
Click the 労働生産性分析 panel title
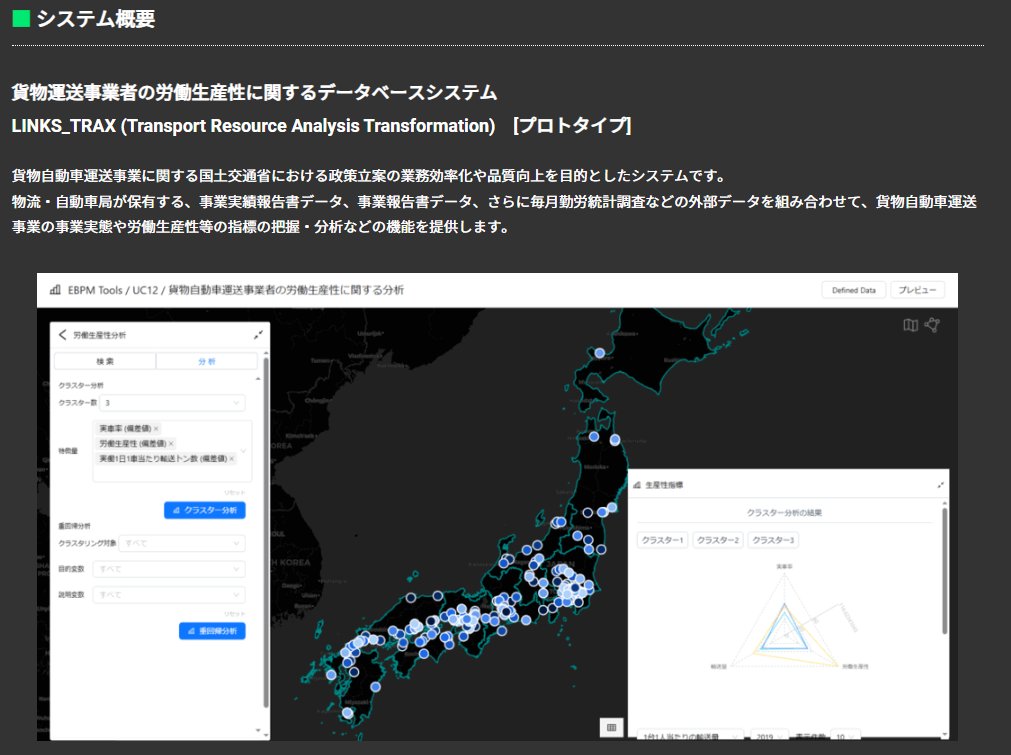pyautogui.click(x=99, y=335)
